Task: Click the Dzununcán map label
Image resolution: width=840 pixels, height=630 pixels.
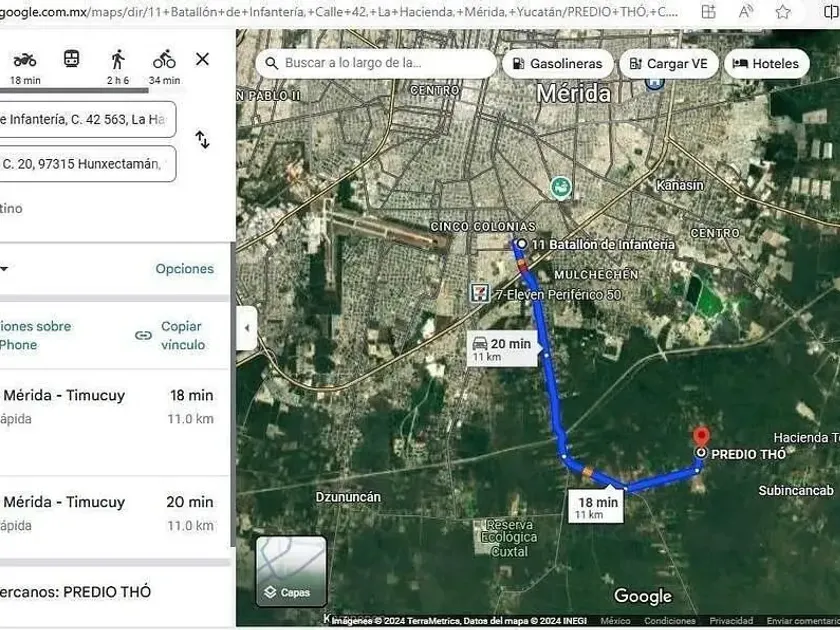Action: tap(348, 497)
